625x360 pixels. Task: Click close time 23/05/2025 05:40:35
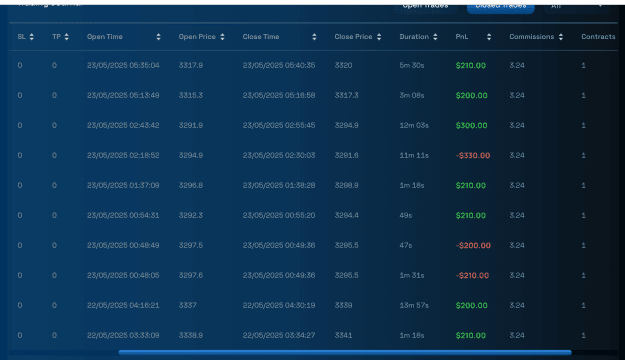click(x=279, y=65)
